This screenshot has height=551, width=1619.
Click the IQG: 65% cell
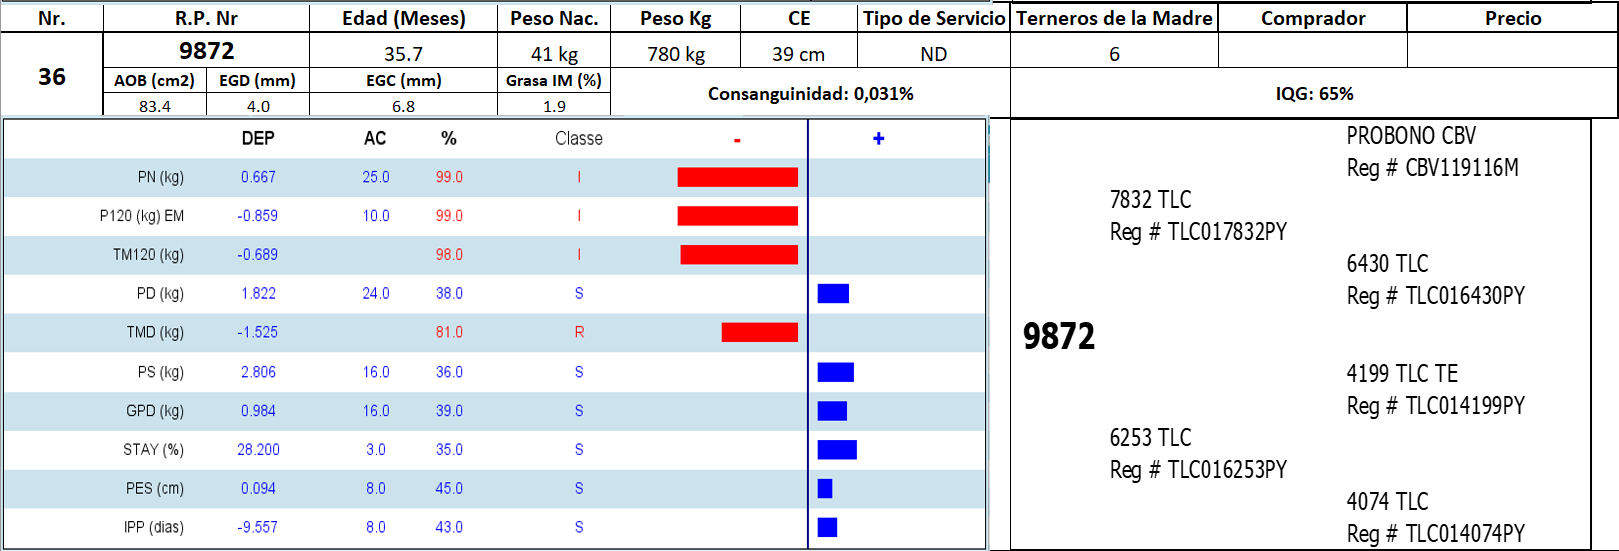click(1314, 94)
